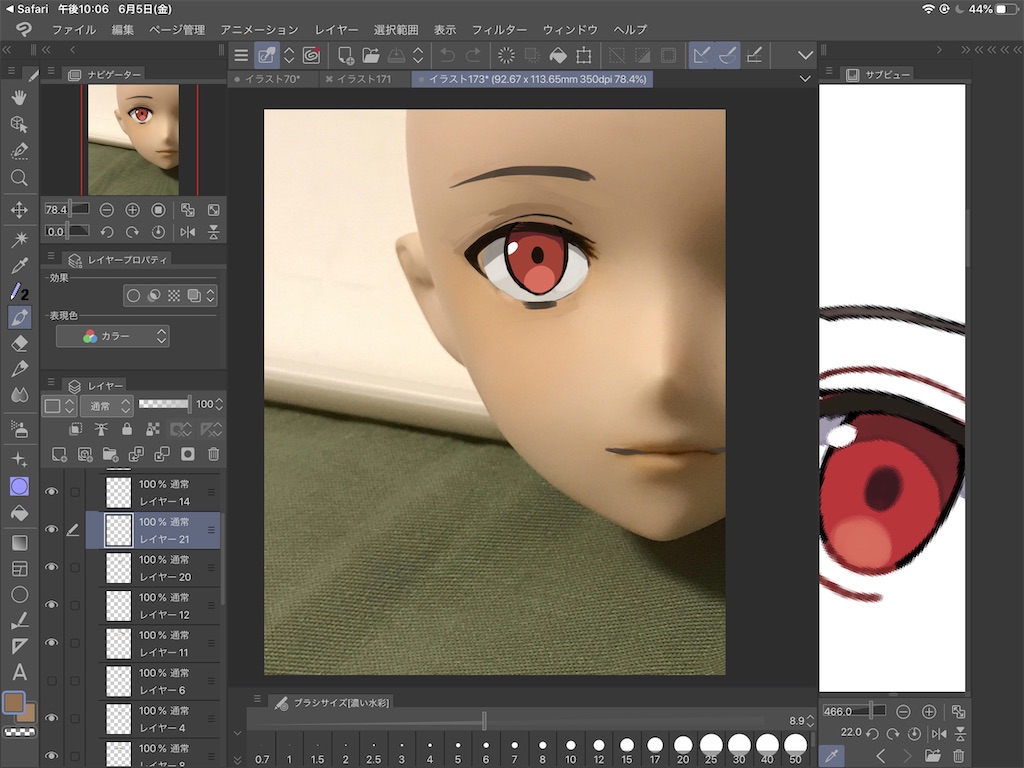
Task: Select the Fill bucket tool in the toolbox
Action: (20, 513)
